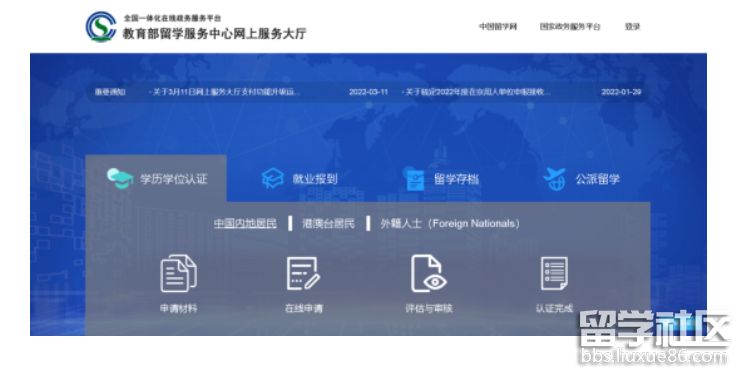744x378 pixels.
Task: Click the CSCSE logo in header
Action: (101, 27)
